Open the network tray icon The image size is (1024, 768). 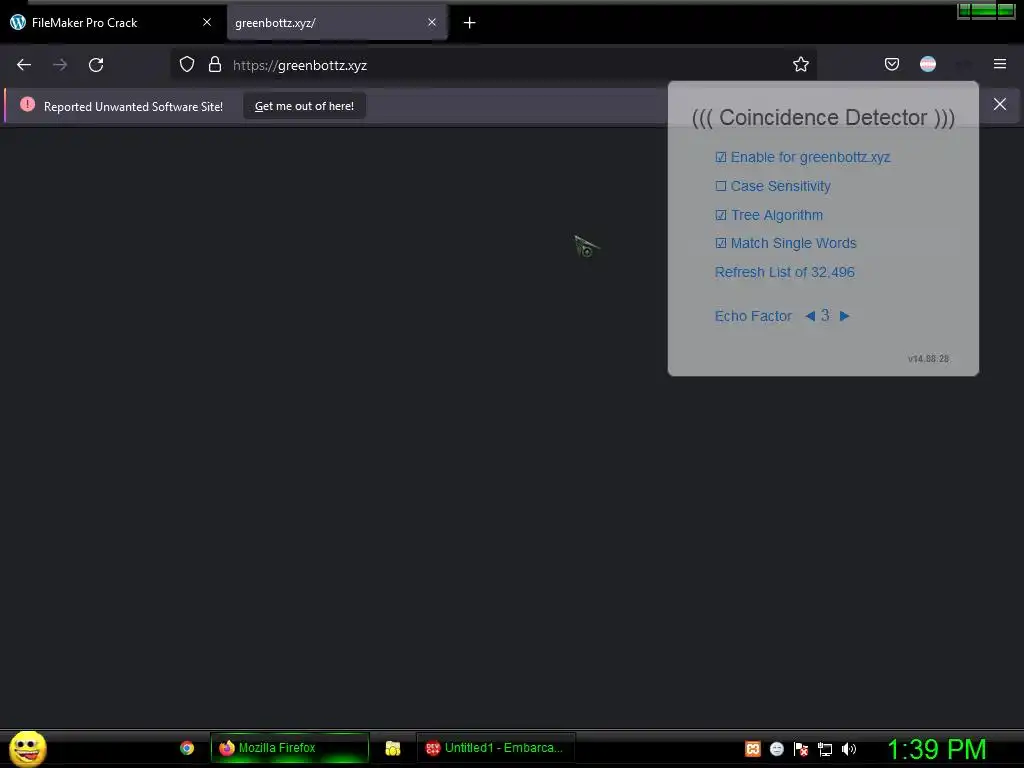825,749
